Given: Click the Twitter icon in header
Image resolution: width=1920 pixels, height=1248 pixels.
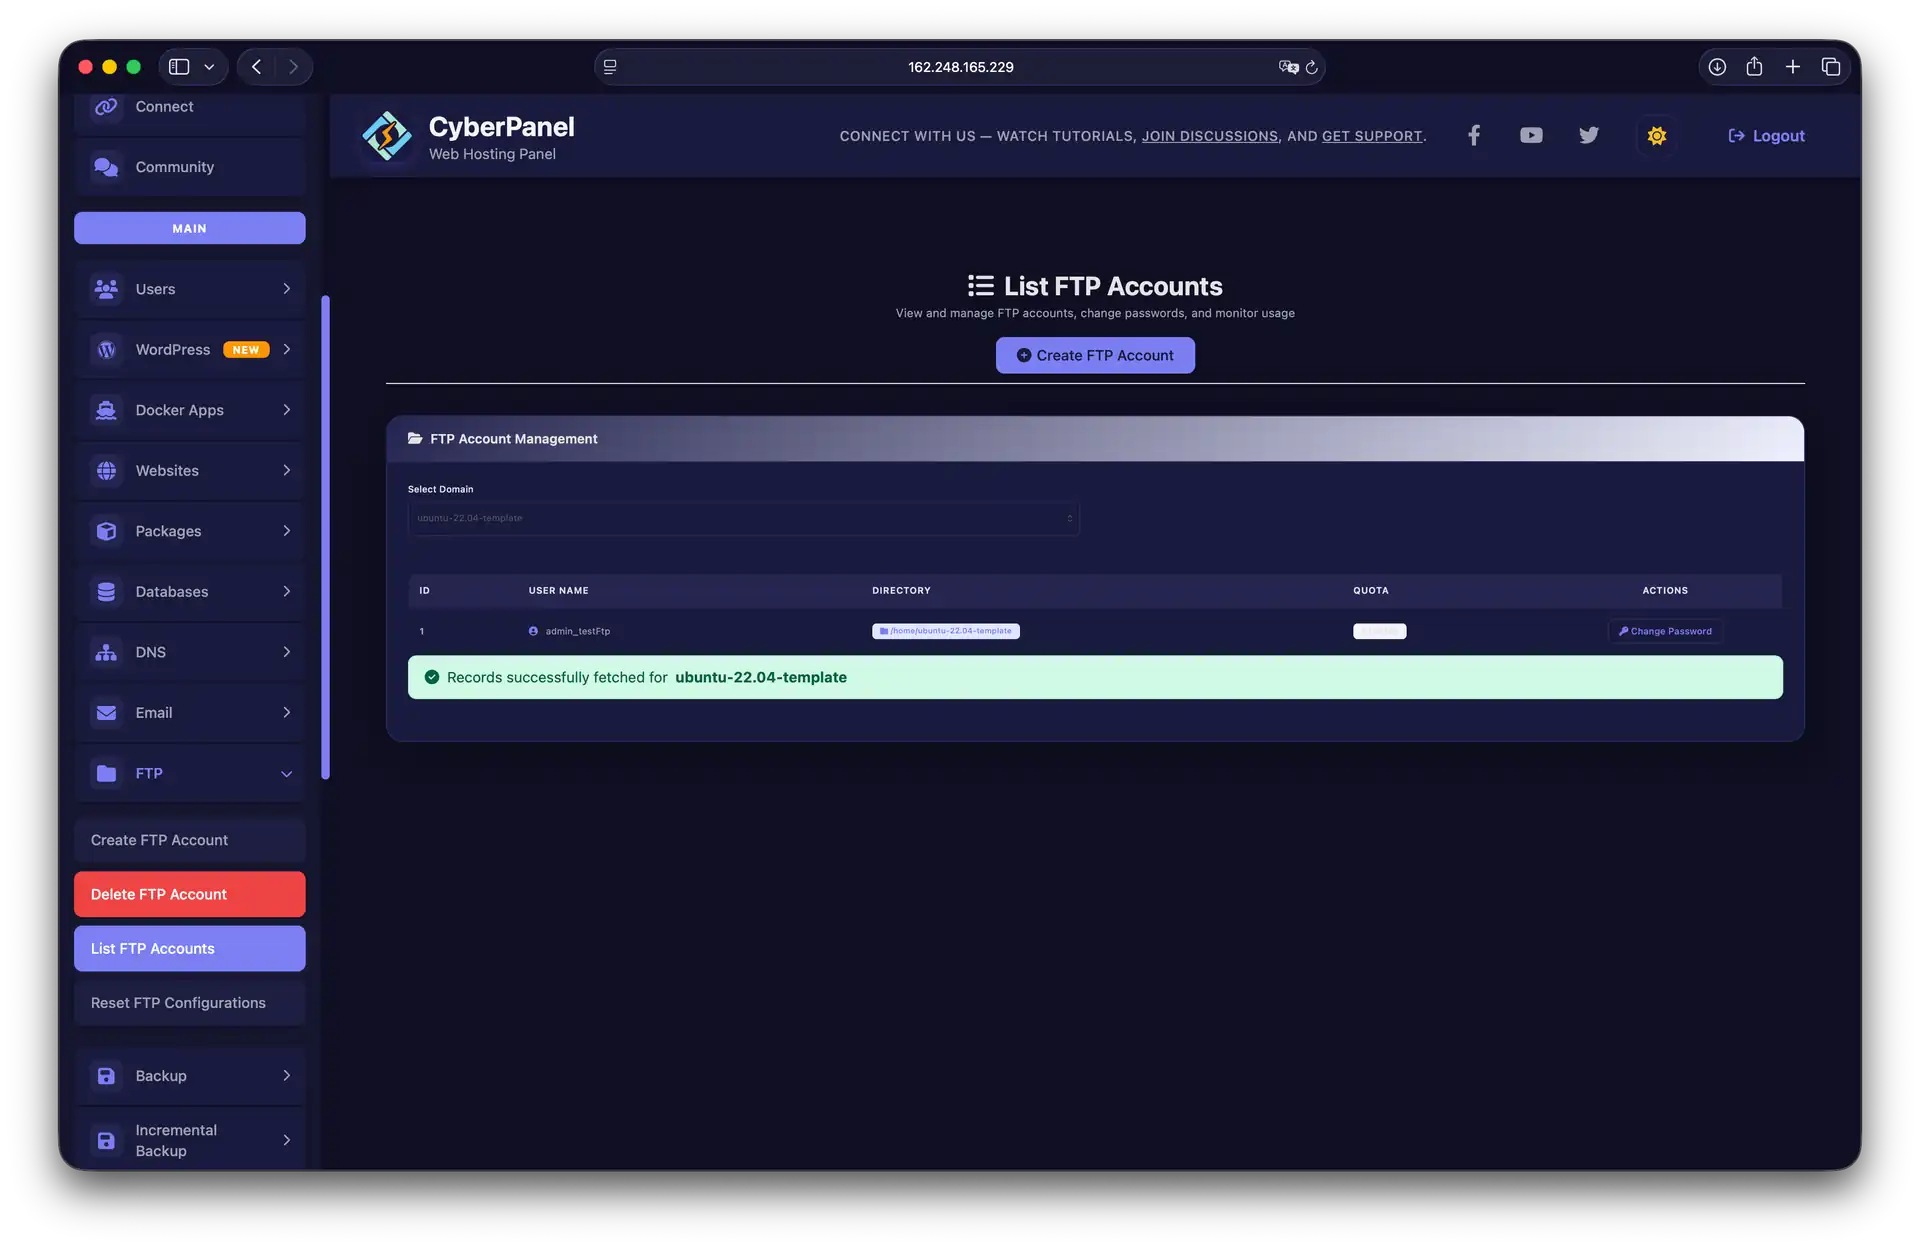Looking at the screenshot, I should click(x=1588, y=135).
